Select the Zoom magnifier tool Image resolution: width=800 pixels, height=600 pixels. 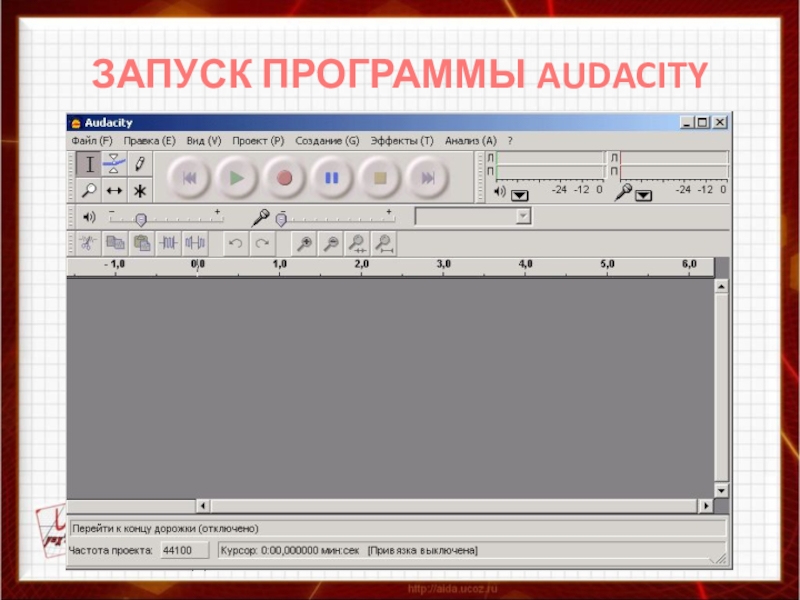point(89,190)
